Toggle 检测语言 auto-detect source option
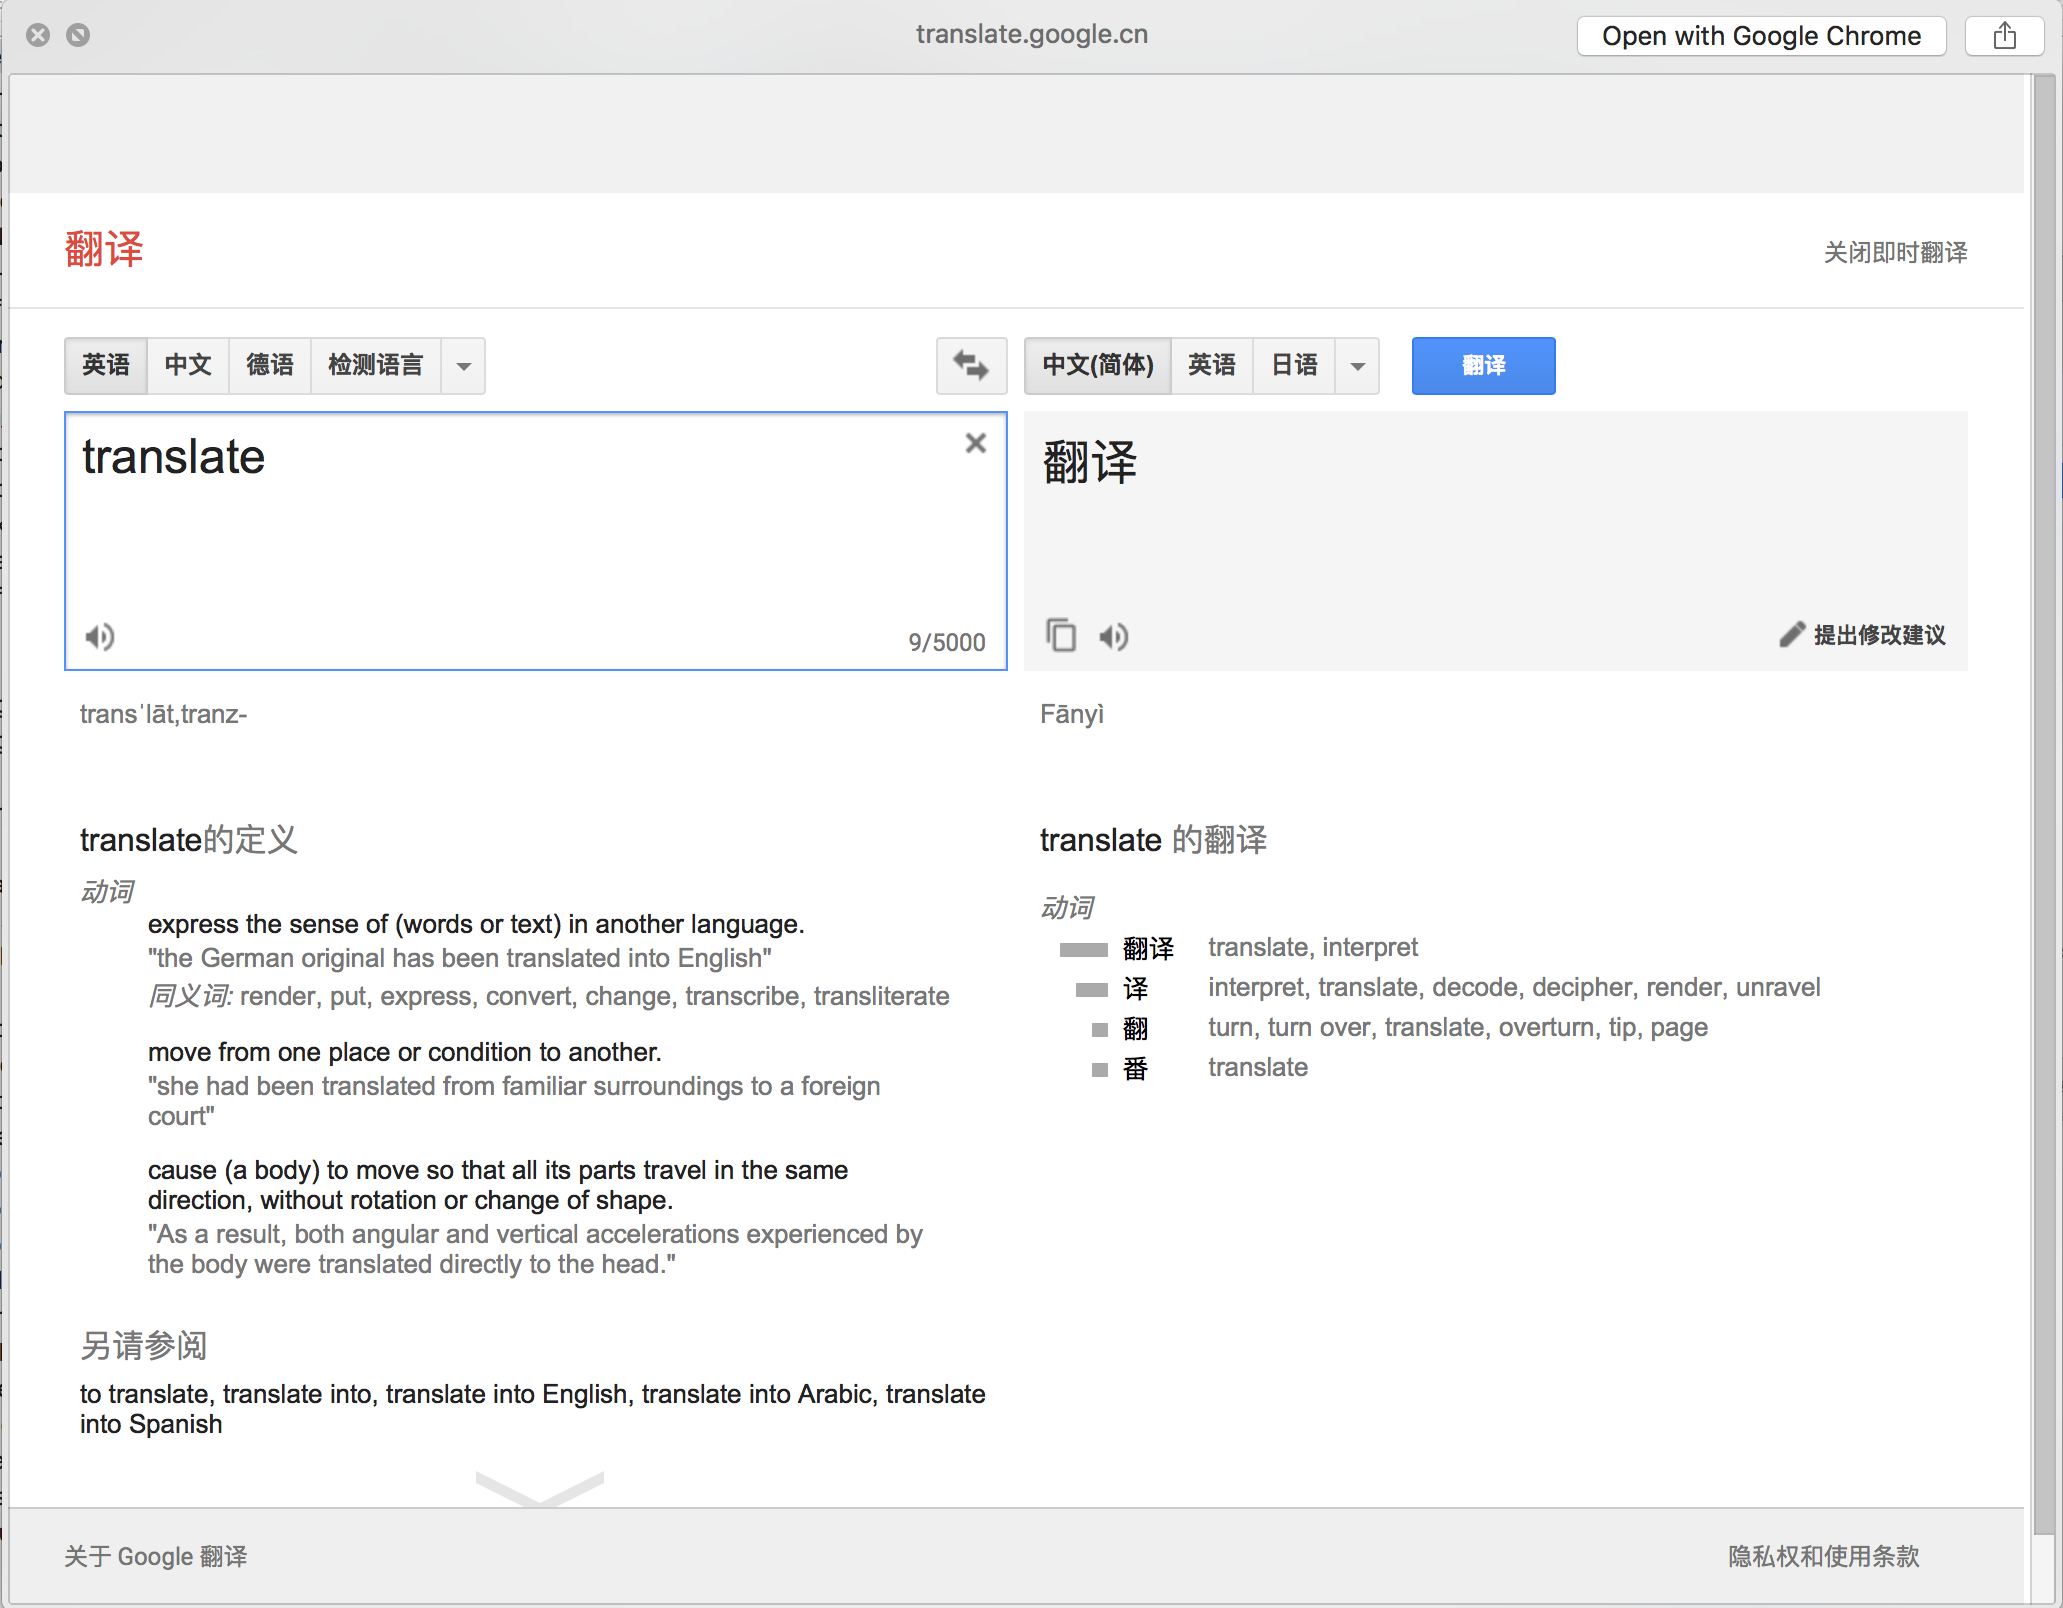2063x1608 pixels. 376,366
